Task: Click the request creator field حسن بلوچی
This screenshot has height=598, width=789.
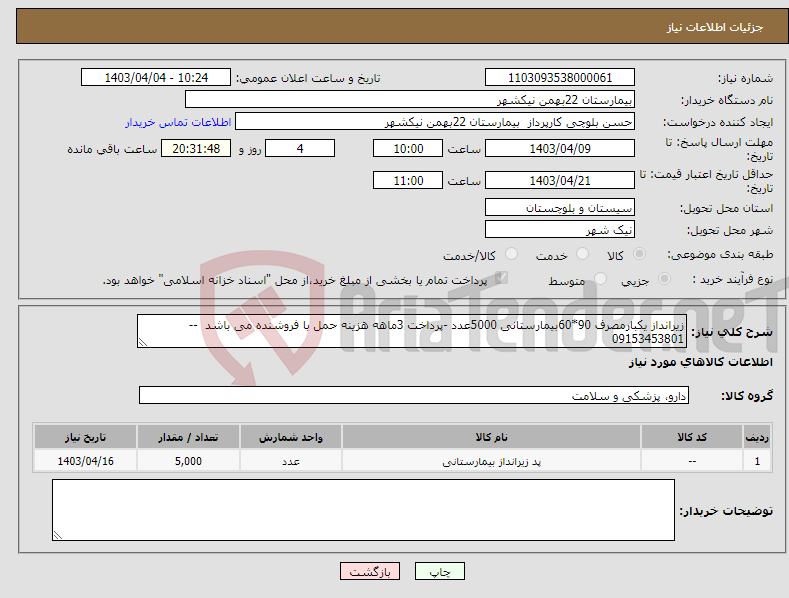Action: click(435, 122)
